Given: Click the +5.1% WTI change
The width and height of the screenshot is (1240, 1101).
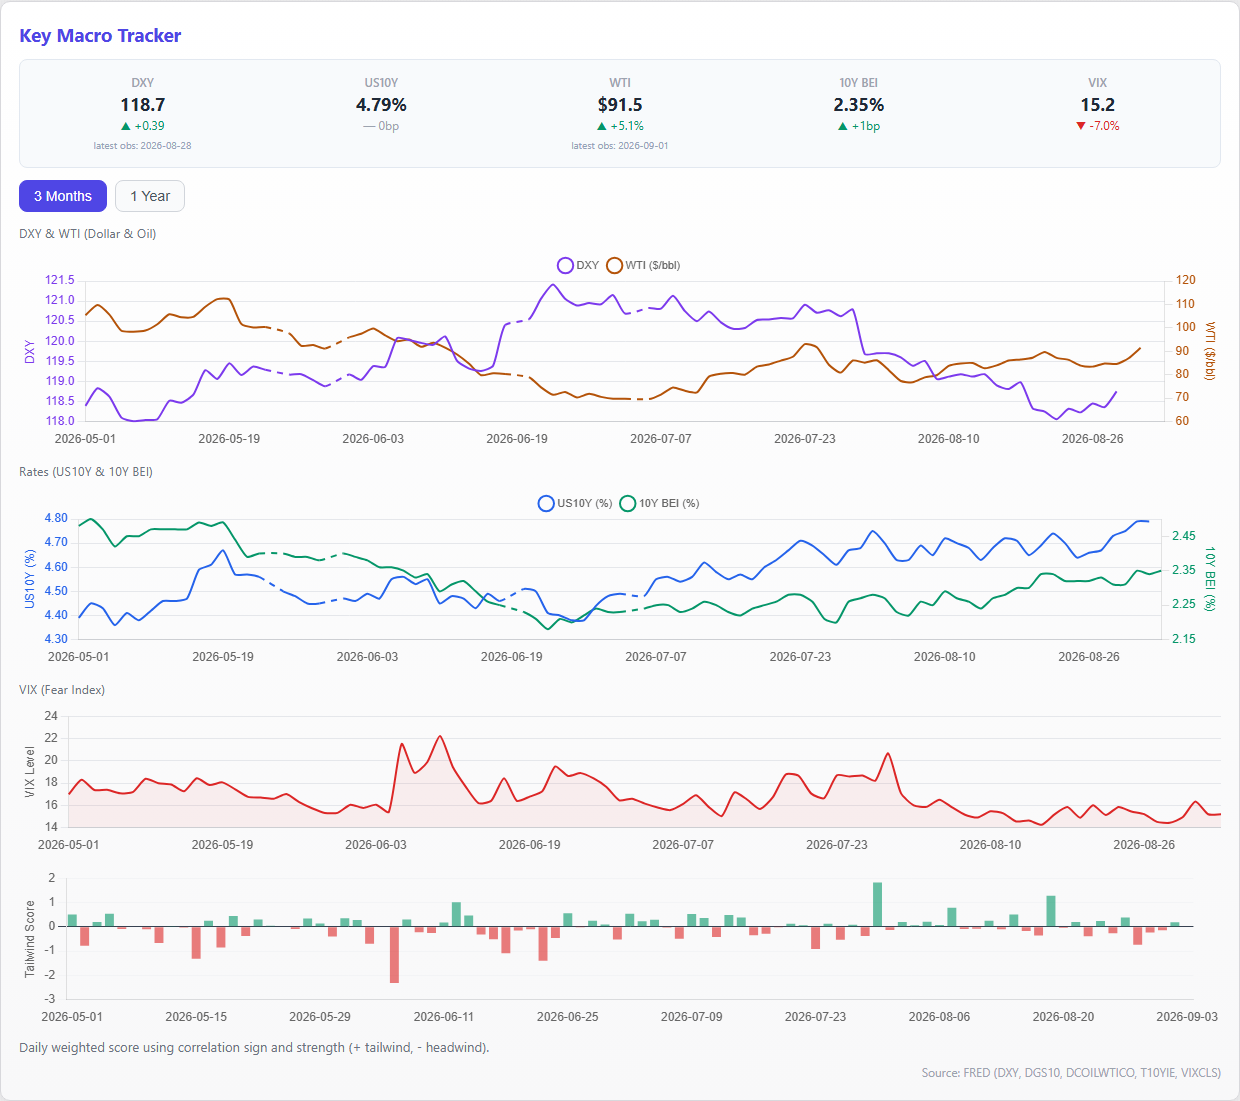Looking at the screenshot, I should pos(627,126).
